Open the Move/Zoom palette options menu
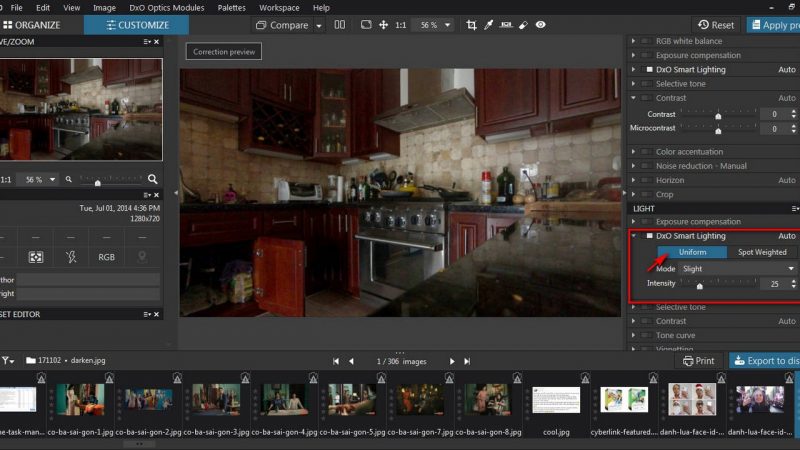Screen dimensions: 800x450 pos(147,42)
